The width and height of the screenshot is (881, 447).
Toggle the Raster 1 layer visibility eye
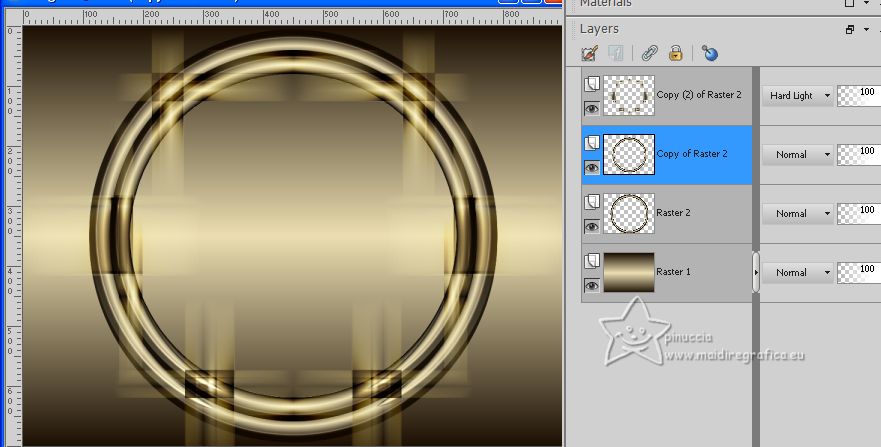592,285
